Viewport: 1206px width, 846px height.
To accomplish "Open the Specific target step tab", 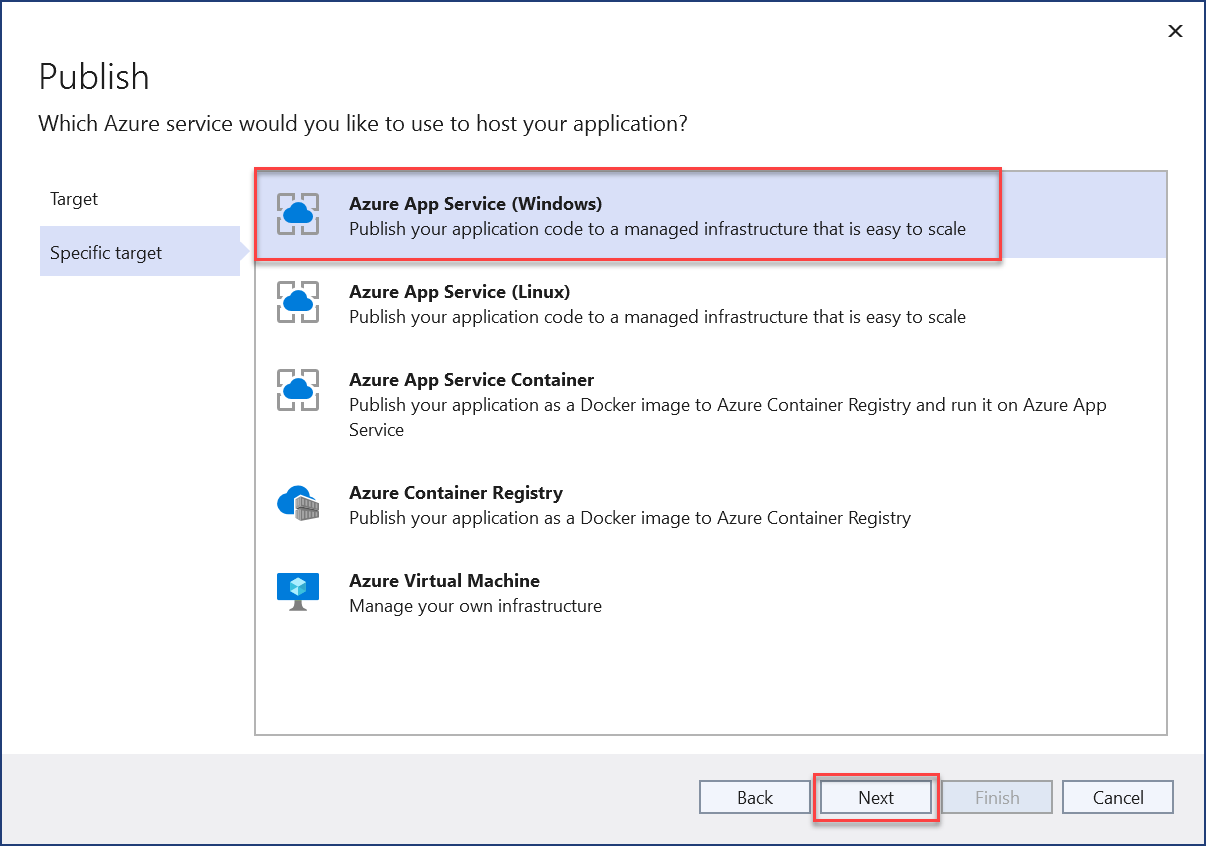I will coord(140,253).
